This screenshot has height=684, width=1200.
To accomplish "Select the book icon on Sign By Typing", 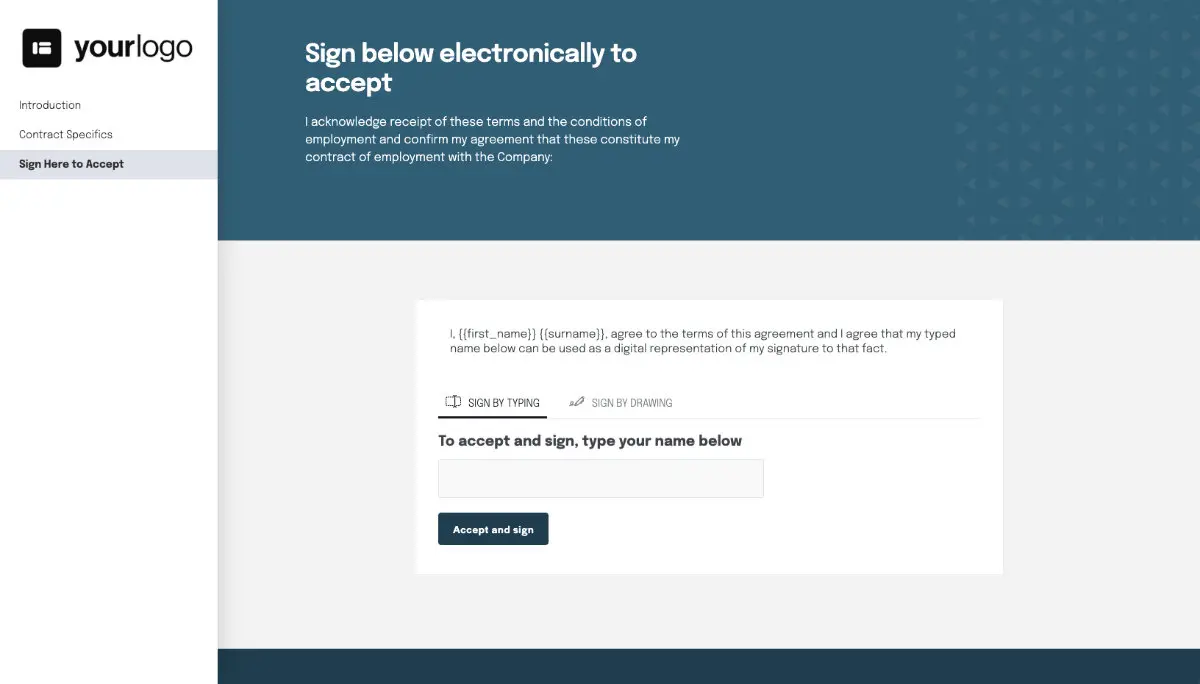I will (453, 401).
